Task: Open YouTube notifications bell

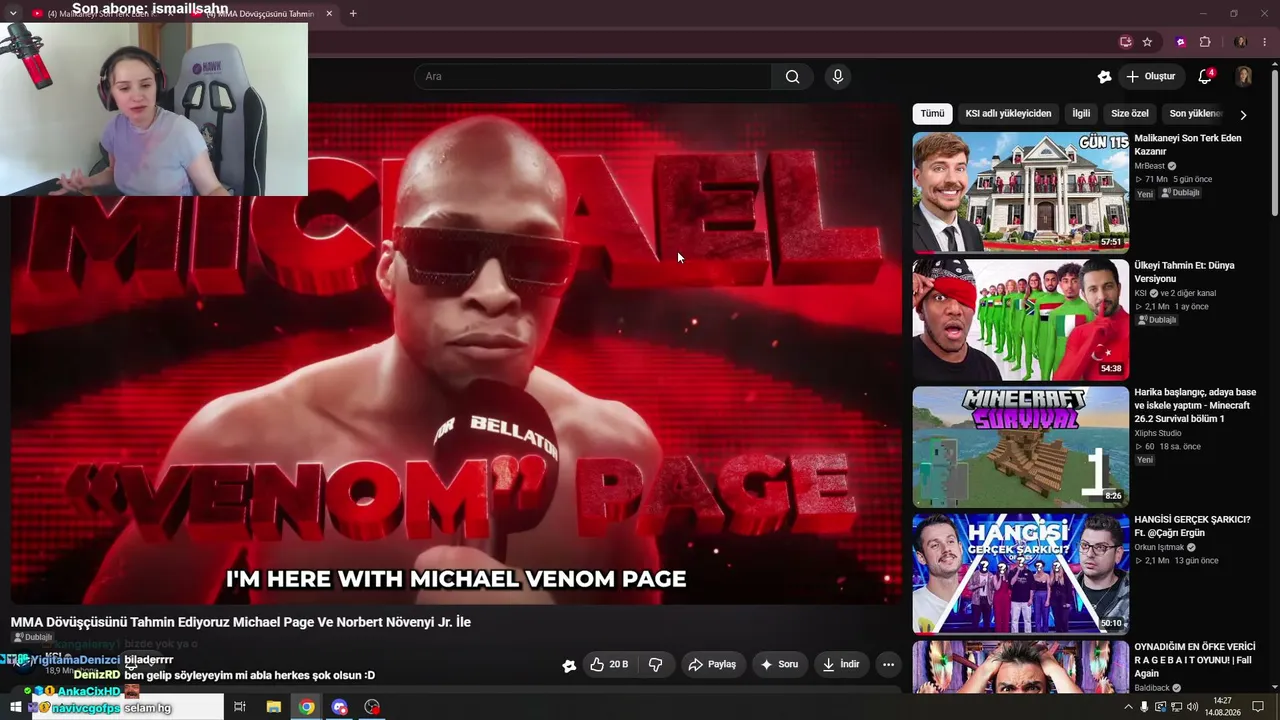Action: (x=1205, y=77)
